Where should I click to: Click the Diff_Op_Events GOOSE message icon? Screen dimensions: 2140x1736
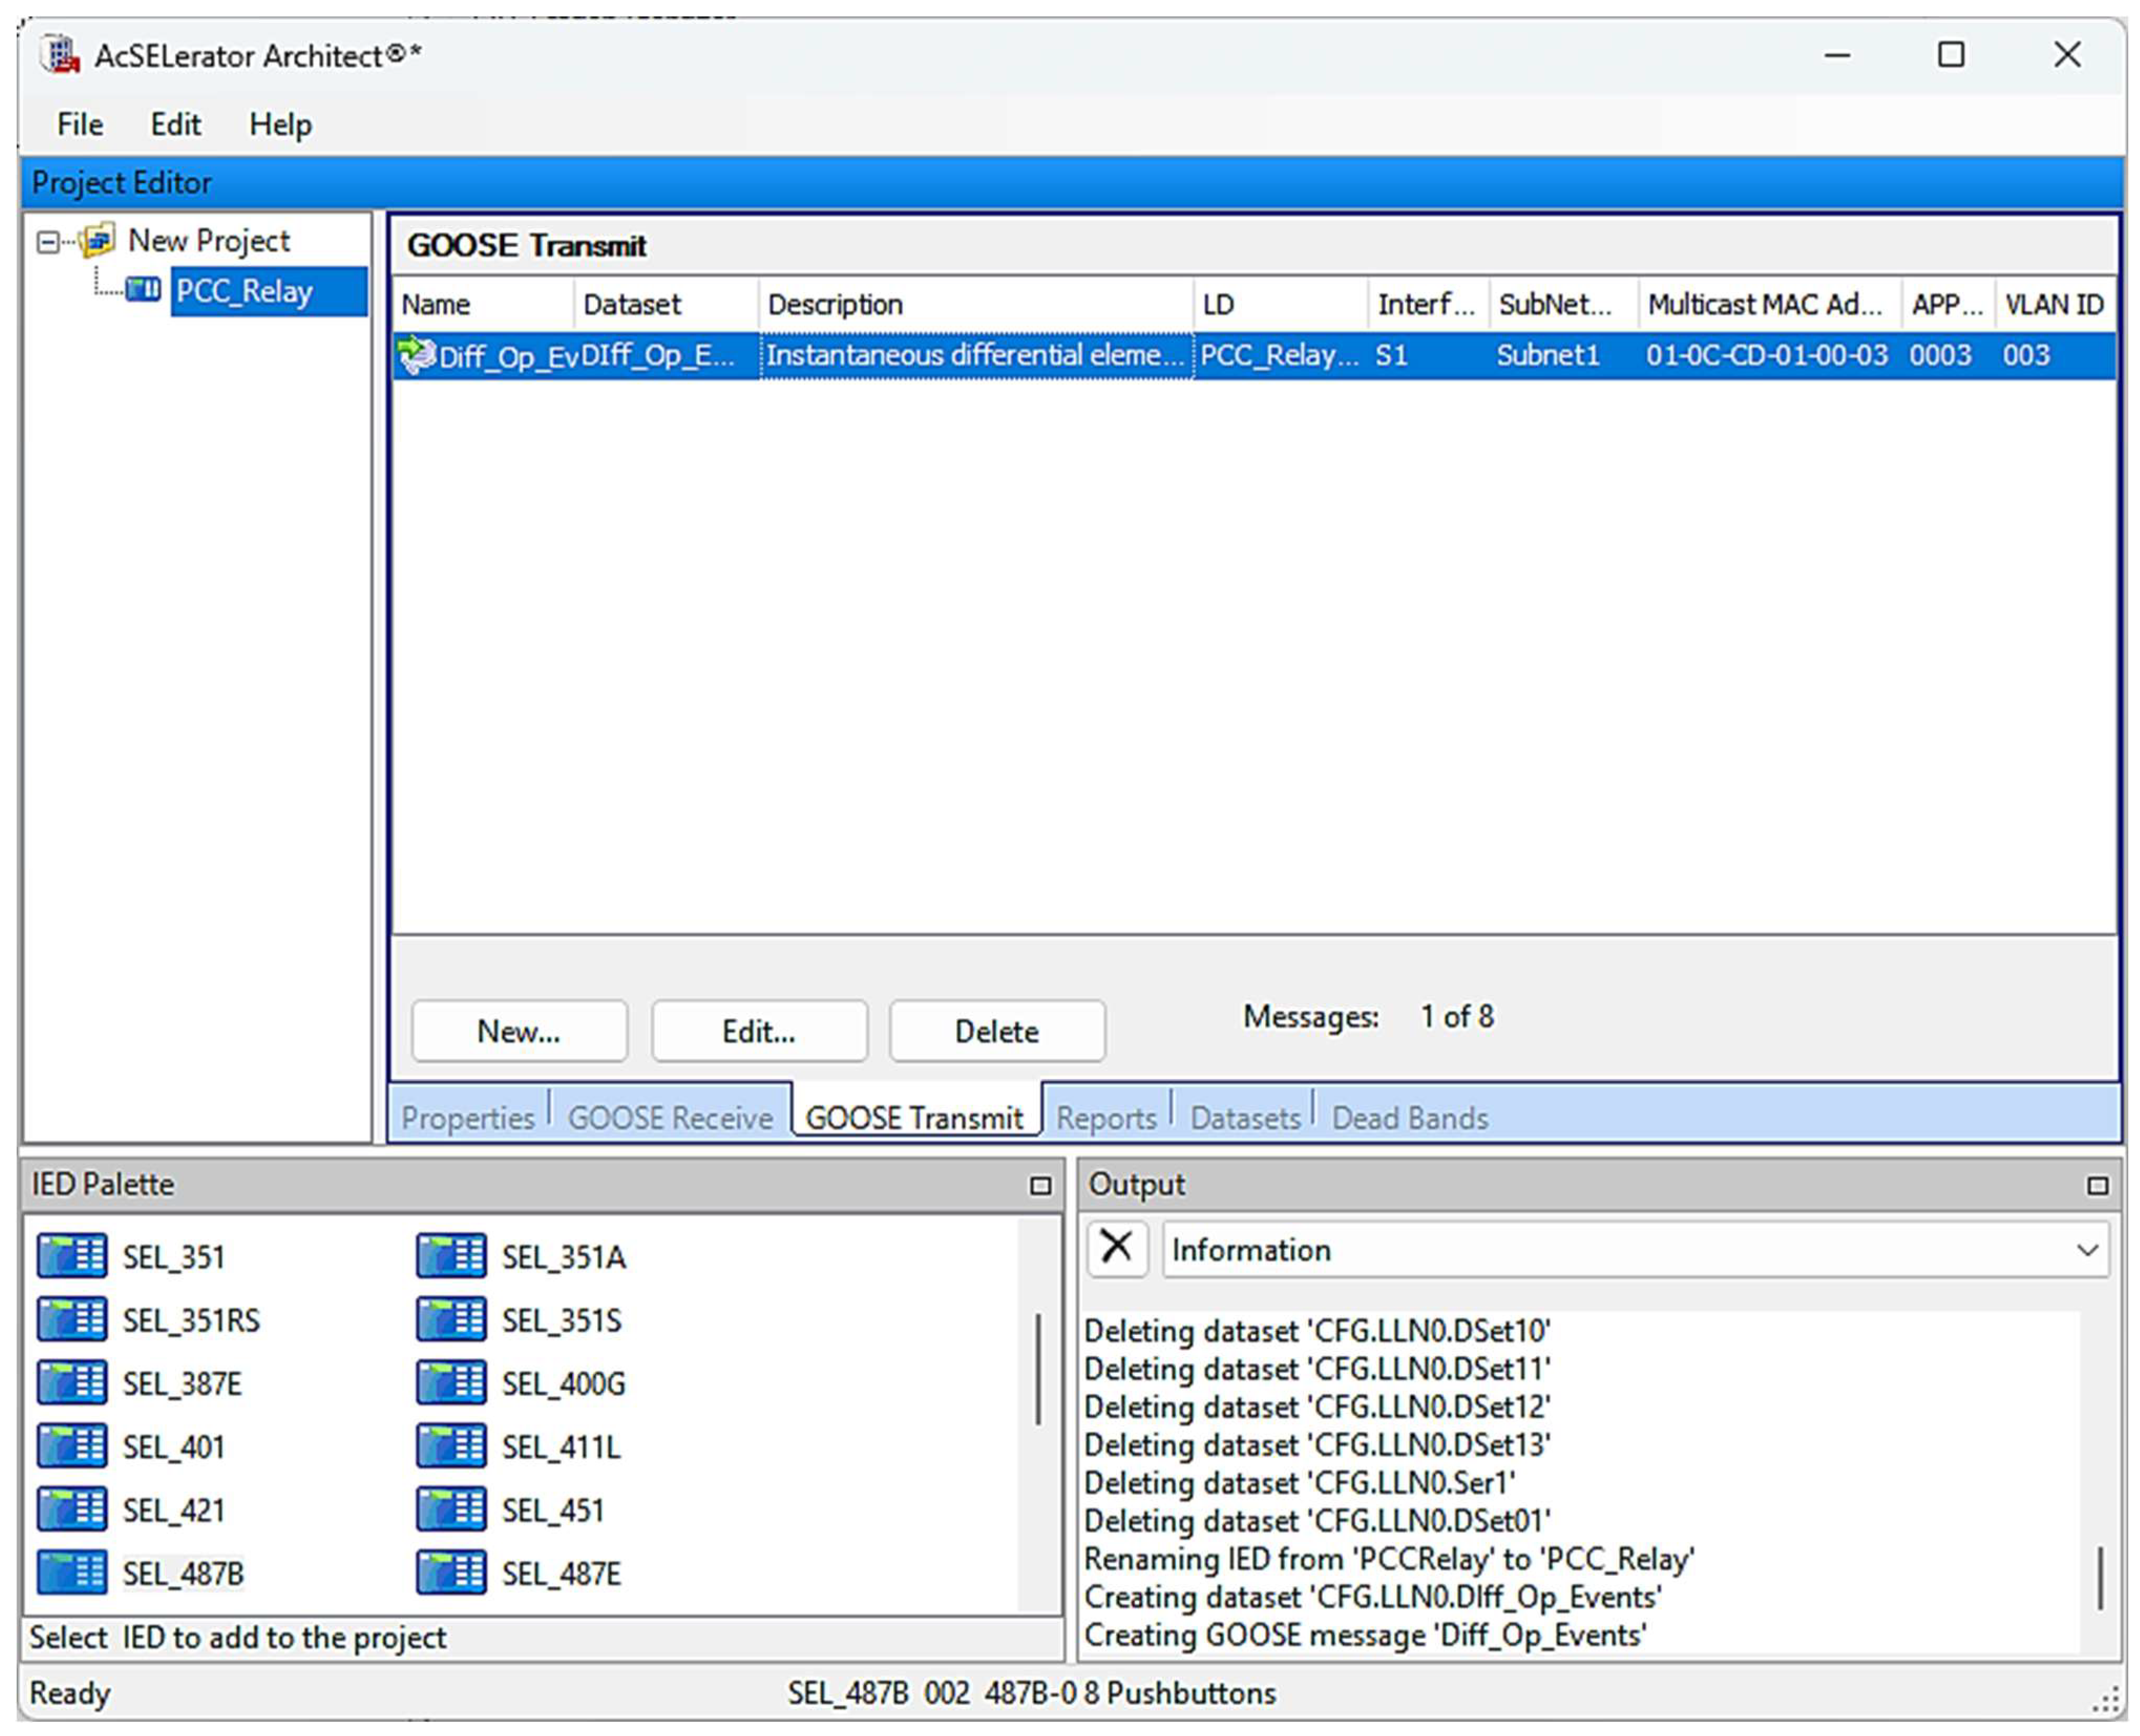coord(416,355)
